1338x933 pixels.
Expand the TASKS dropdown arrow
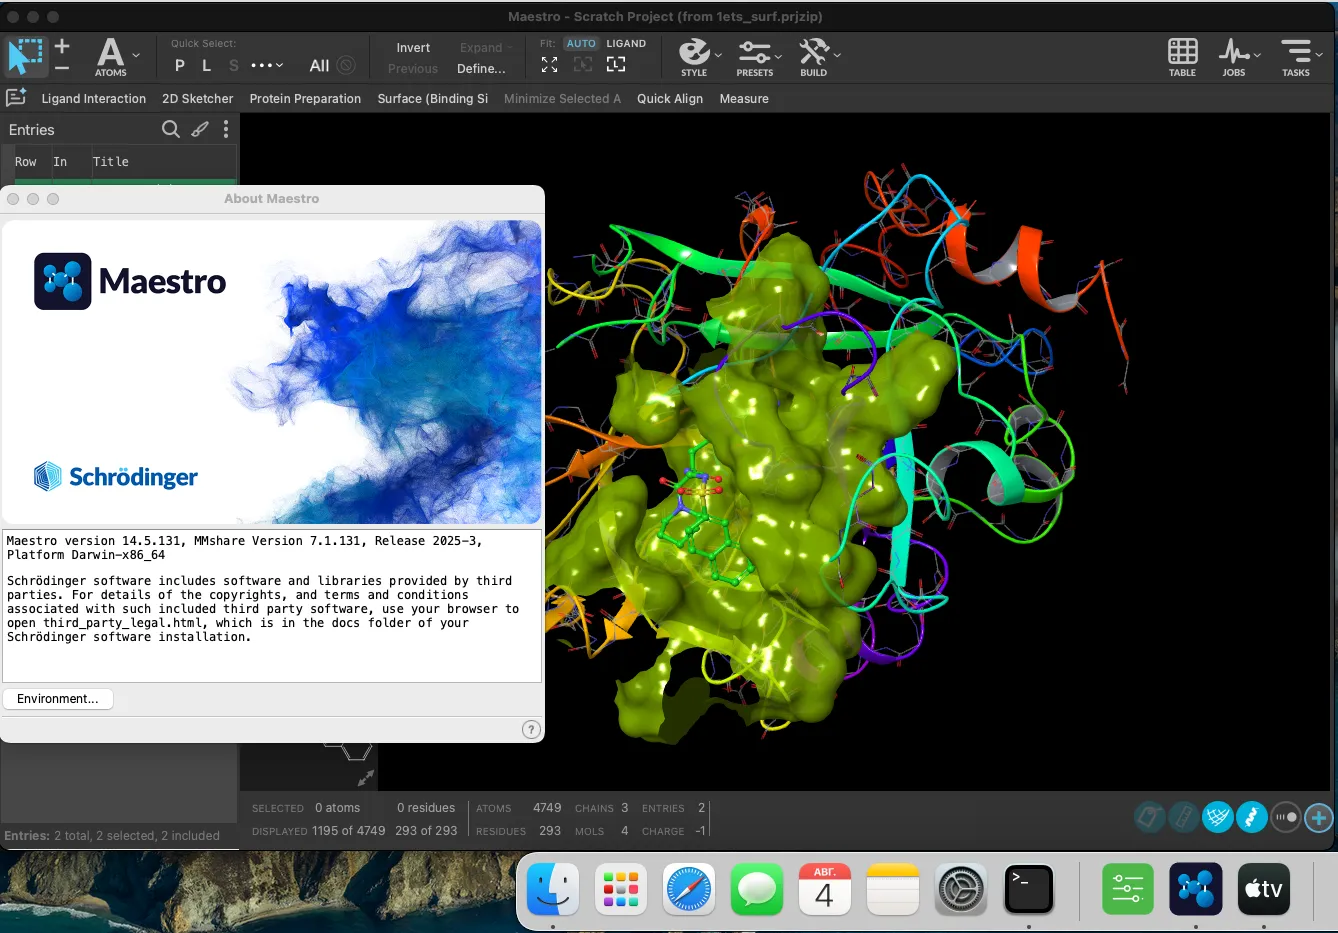(1319, 55)
